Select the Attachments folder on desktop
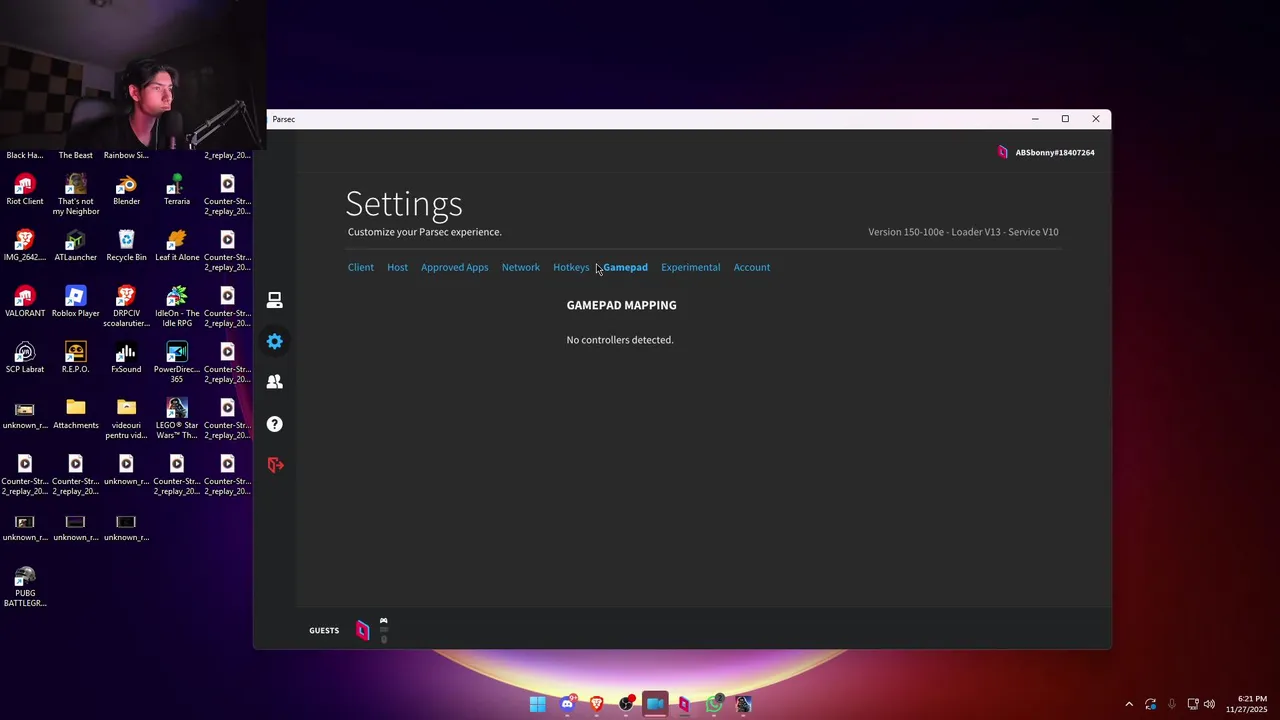The height and width of the screenshot is (720, 1280). tap(76, 414)
